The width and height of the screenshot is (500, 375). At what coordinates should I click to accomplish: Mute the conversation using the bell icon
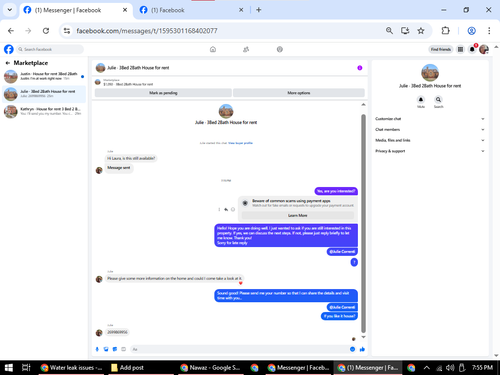[421, 100]
